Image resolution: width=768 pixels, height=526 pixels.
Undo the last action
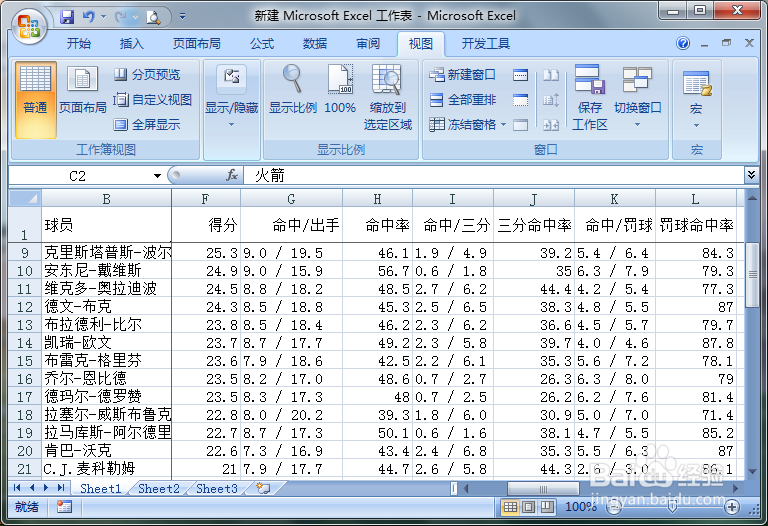[x=88, y=17]
